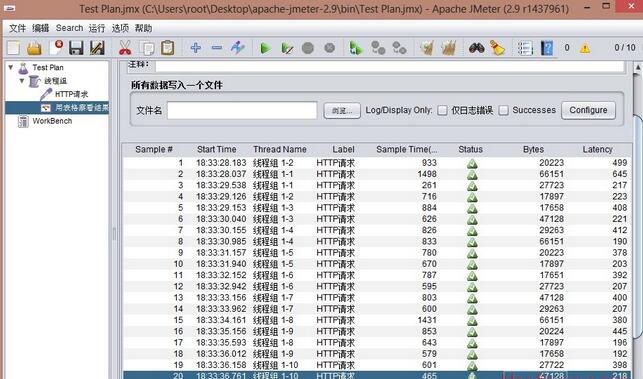Viewport: 643px width, 379px height.
Task: Open the function helper list icon
Action: coord(525,48)
